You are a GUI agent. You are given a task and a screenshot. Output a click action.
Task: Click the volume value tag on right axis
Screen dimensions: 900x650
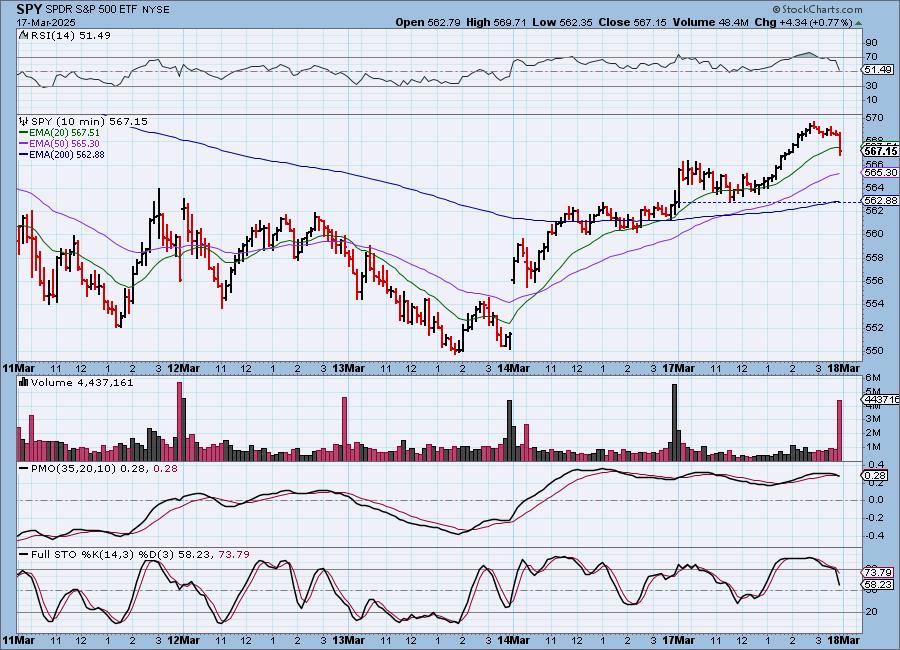pyautogui.click(x=881, y=399)
